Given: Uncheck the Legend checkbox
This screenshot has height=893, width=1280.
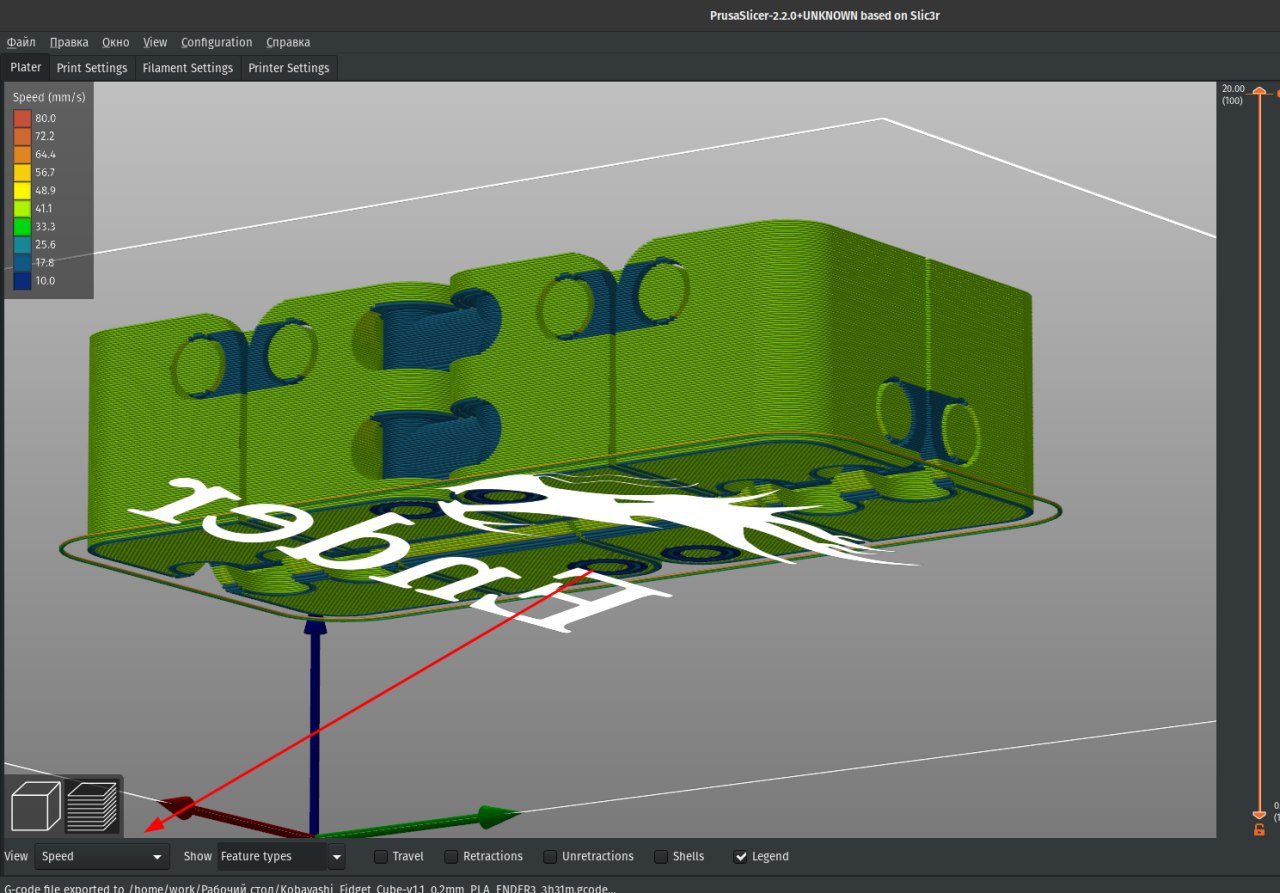Looking at the screenshot, I should [x=740, y=857].
